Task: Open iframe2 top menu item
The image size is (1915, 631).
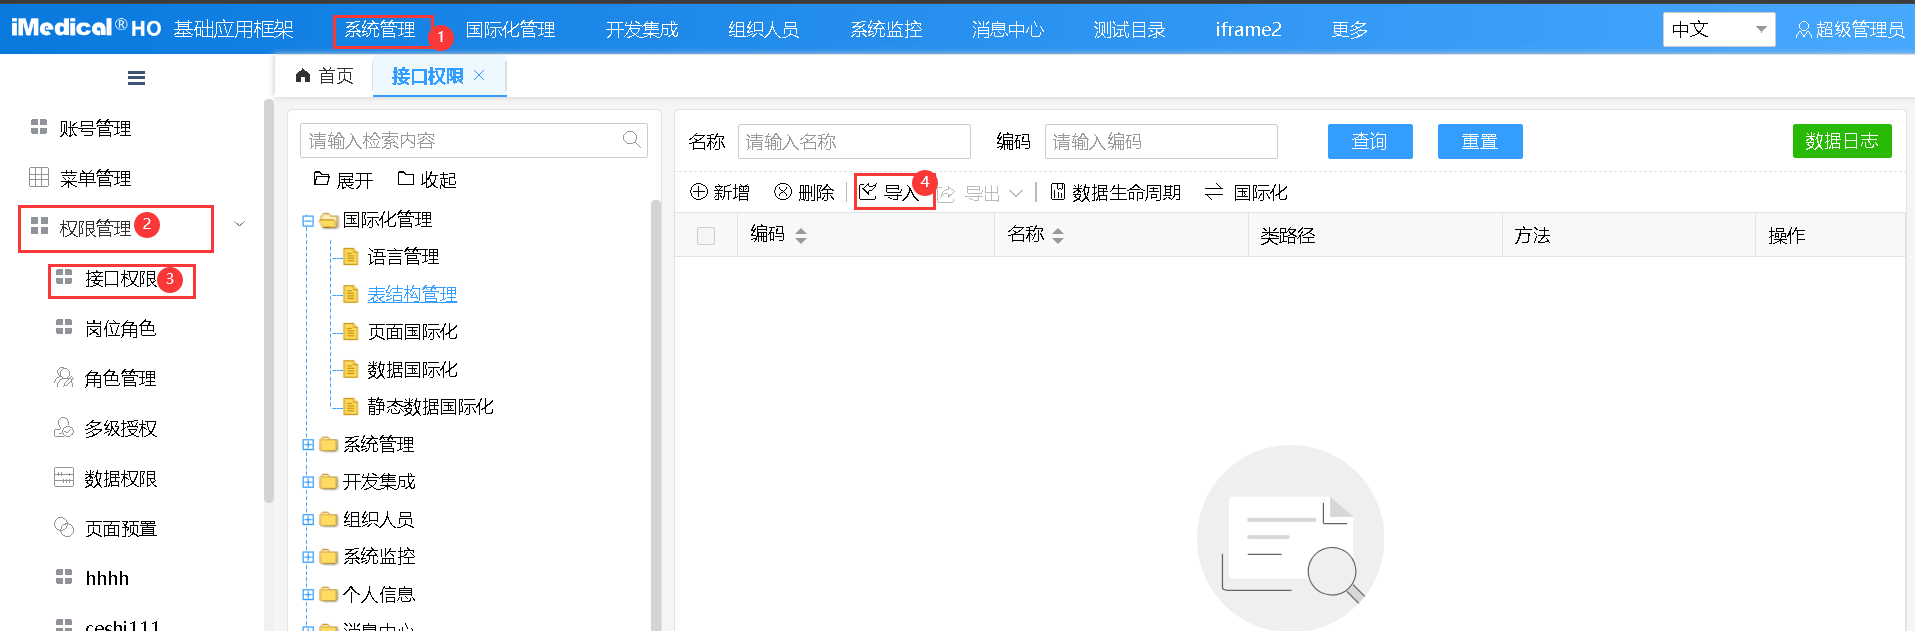Action: pos(1248,30)
